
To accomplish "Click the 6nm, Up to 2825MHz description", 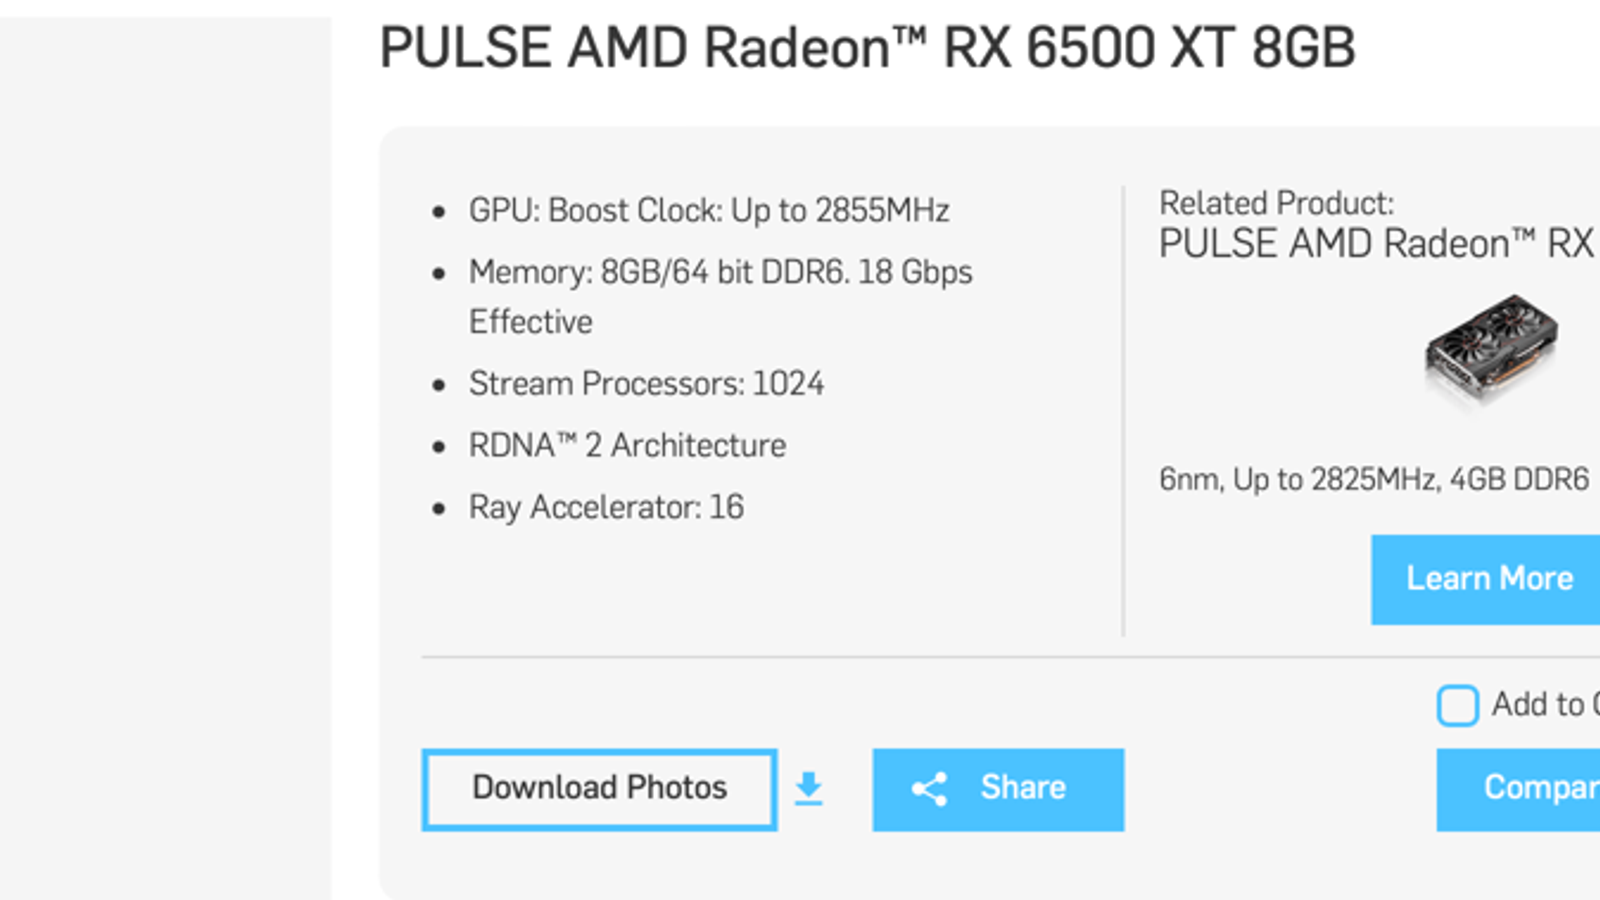I will tap(1373, 480).
